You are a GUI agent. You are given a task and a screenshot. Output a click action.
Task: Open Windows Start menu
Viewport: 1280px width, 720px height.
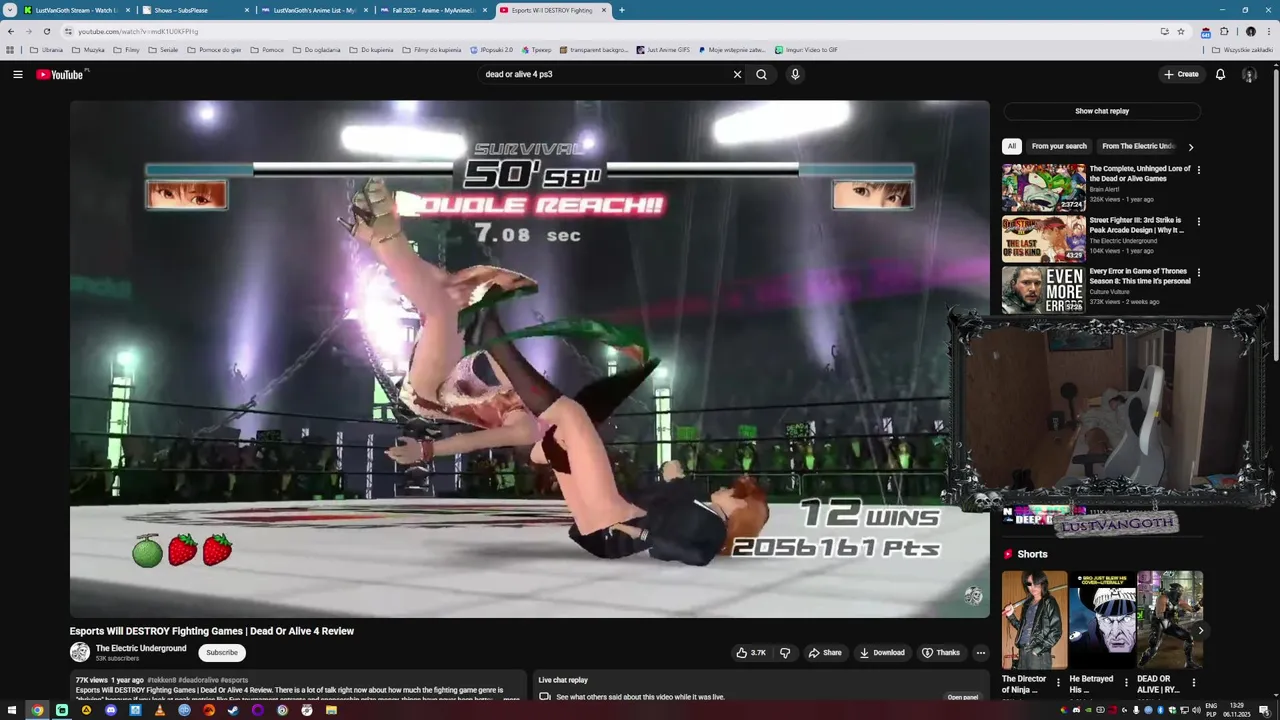pos(12,710)
